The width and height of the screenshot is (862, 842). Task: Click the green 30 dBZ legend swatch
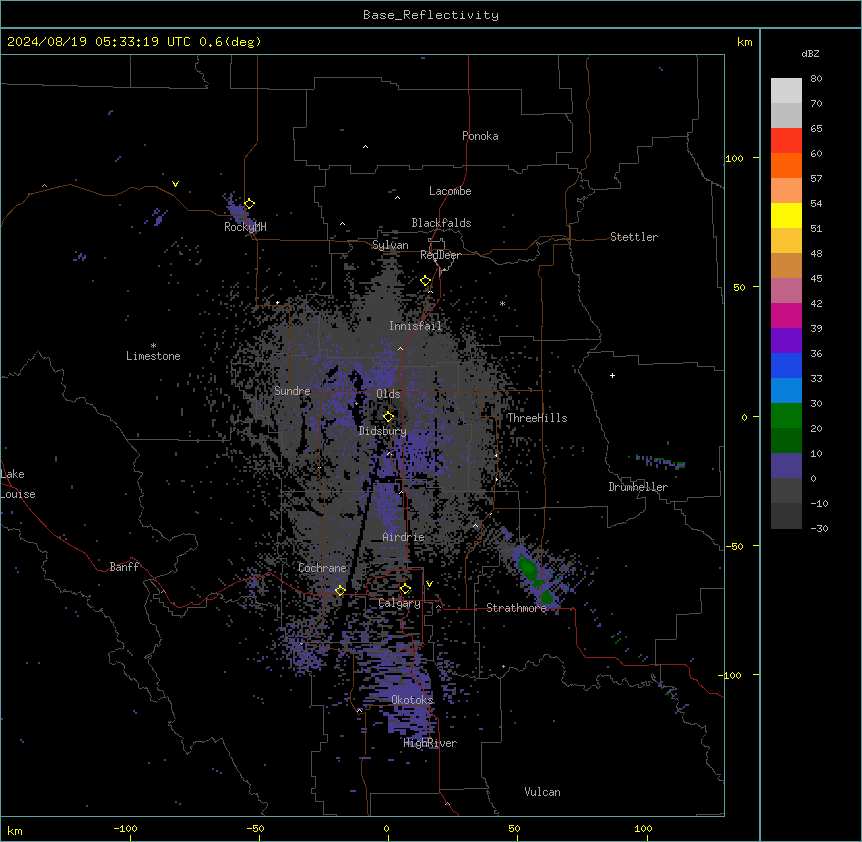pyautogui.click(x=786, y=416)
